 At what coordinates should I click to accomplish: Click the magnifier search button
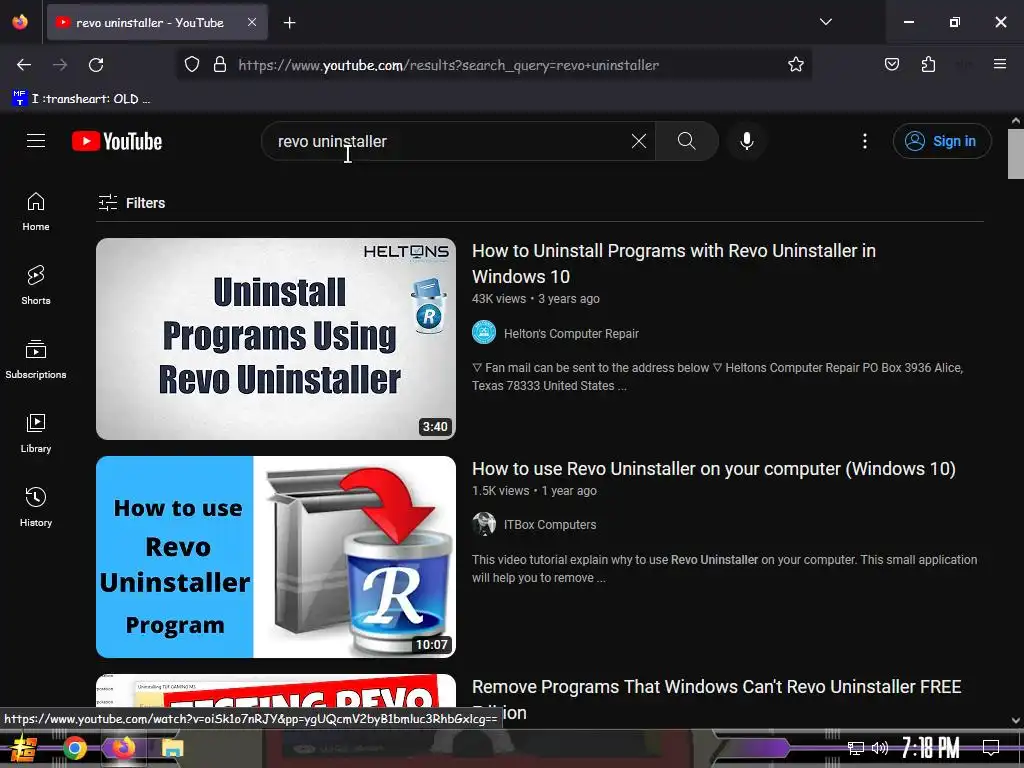[x=686, y=141]
